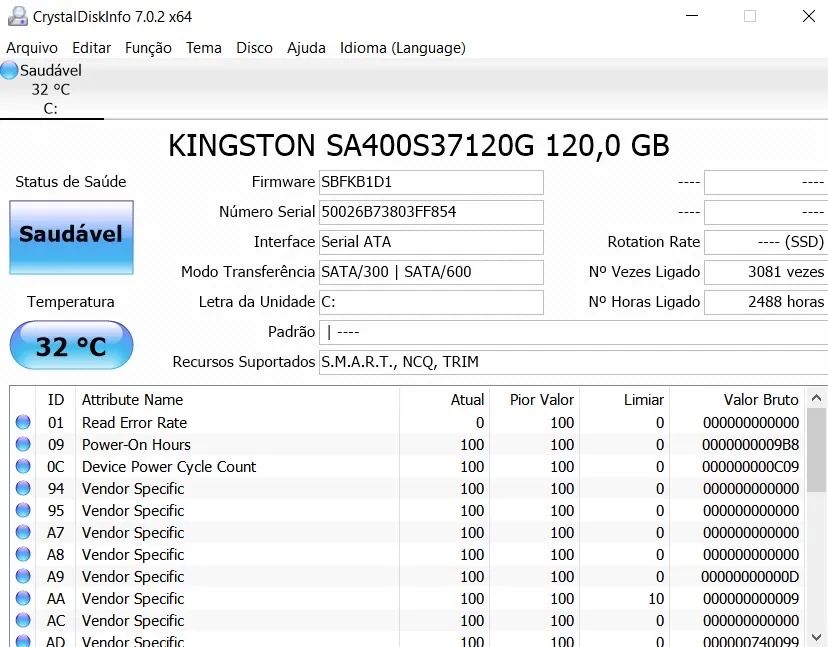Click the status orb of attribute 94 row
828x647 pixels.
tap(23, 488)
